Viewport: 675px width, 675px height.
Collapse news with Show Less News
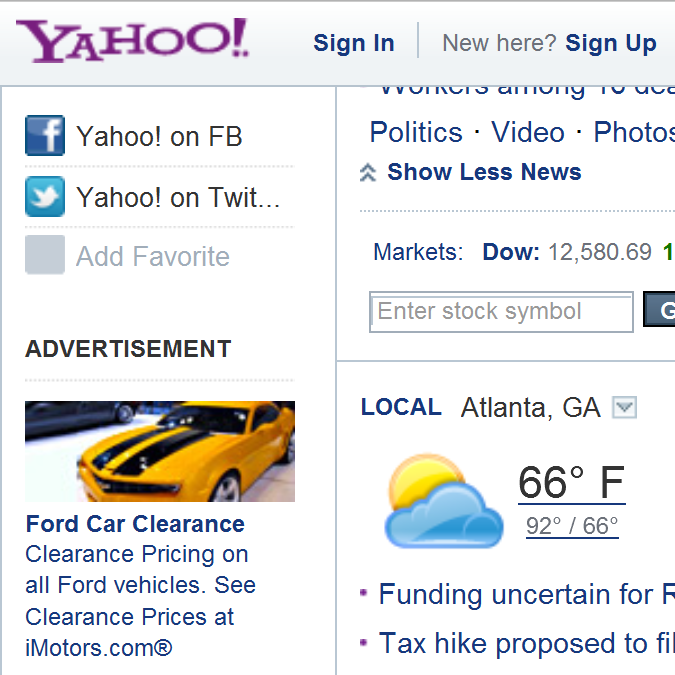tap(484, 172)
